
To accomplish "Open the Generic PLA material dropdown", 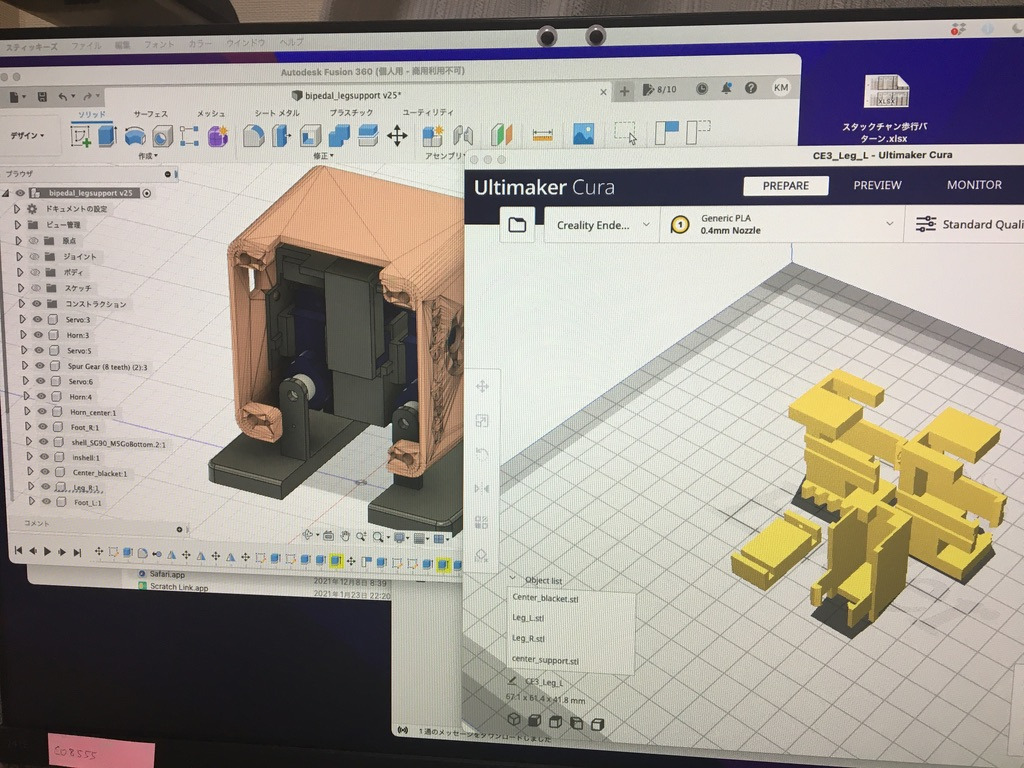I will point(782,224).
